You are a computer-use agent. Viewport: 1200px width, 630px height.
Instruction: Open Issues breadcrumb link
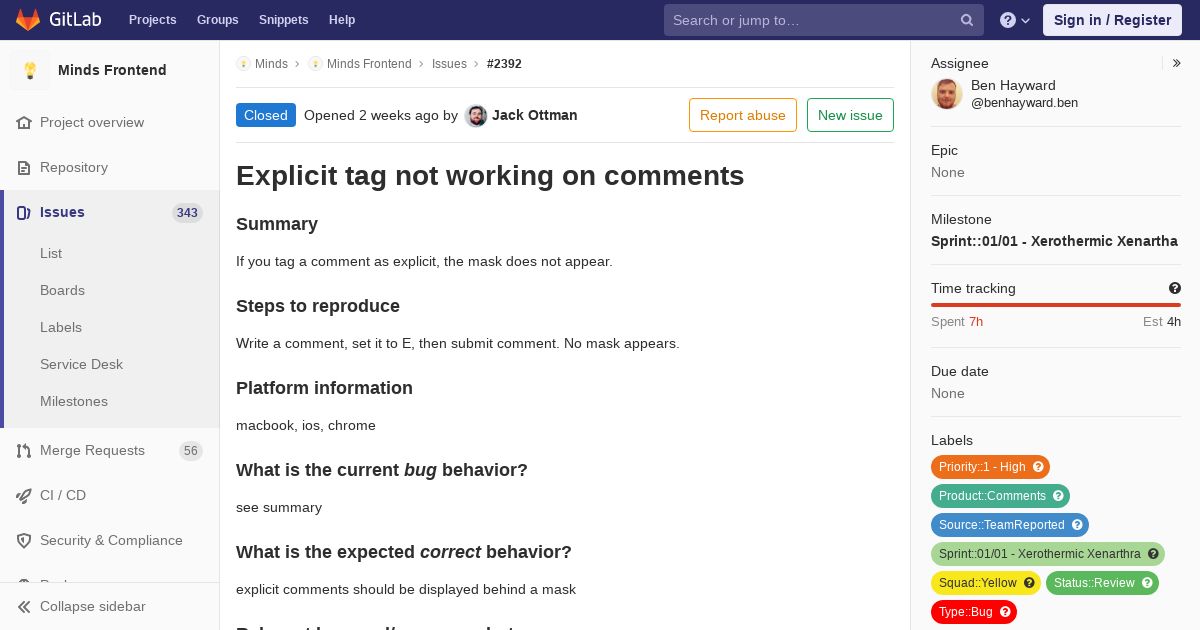click(x=449, y=63)
